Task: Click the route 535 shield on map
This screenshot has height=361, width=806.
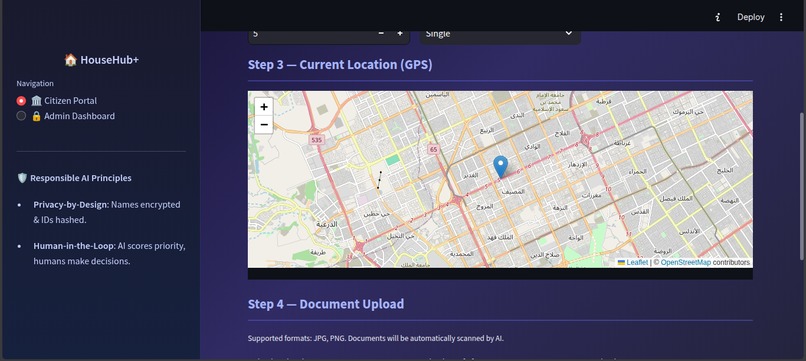Action: click(316, 140)
